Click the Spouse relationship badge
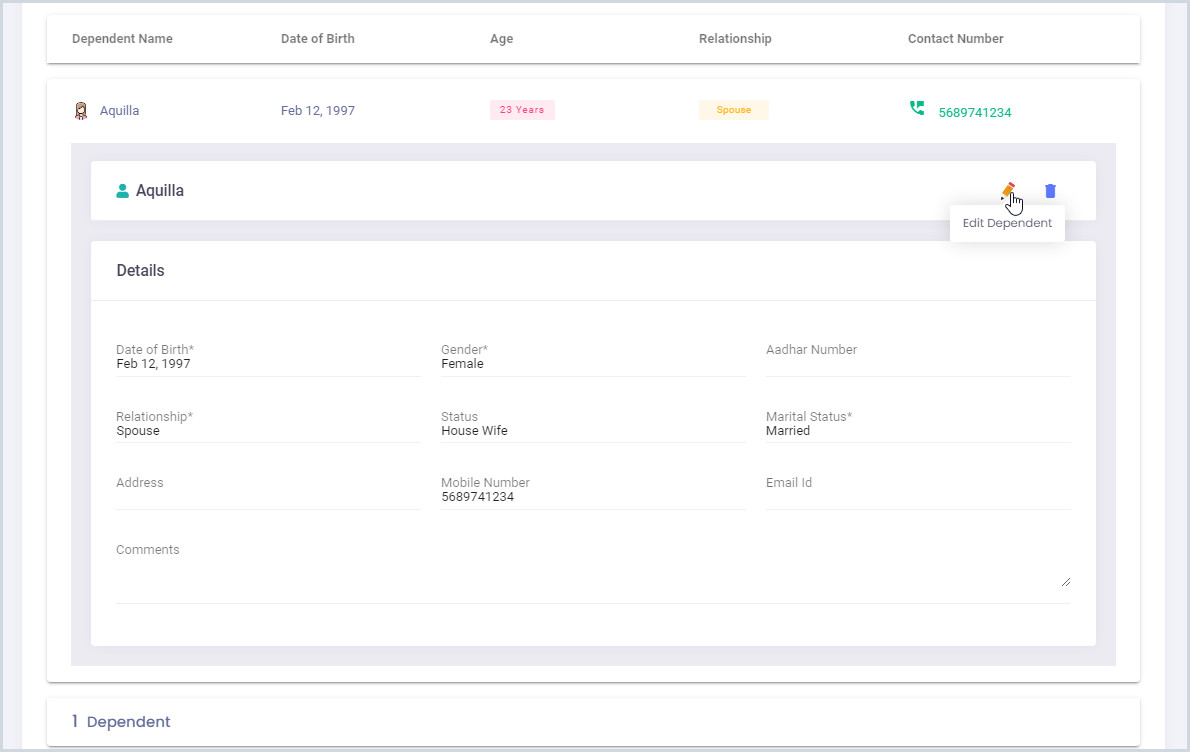This screenshot has width=1190, height=752. (x=734, y=110)
